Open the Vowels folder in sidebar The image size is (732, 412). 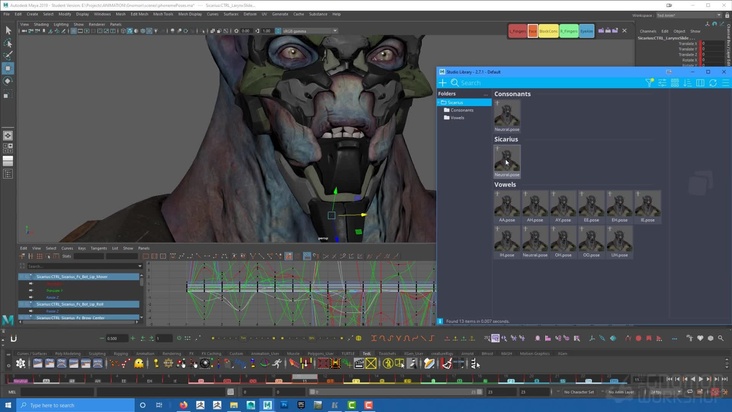click(x=457, y=117)
